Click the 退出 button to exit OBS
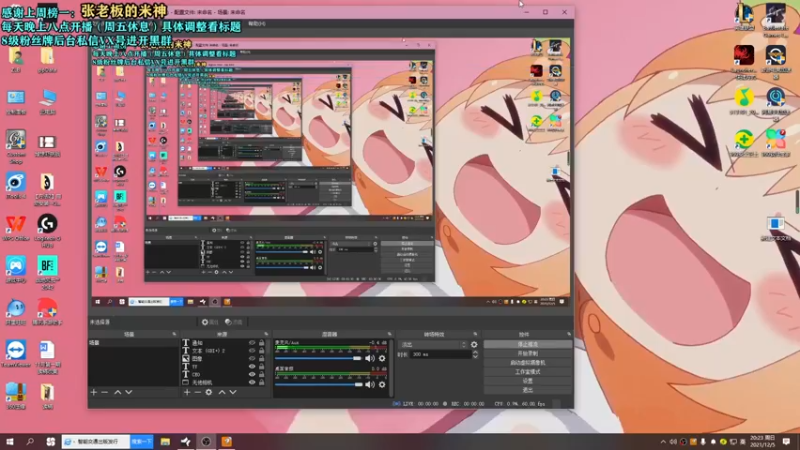Viewport: 800px width, 450px height. tap(528, 390)
